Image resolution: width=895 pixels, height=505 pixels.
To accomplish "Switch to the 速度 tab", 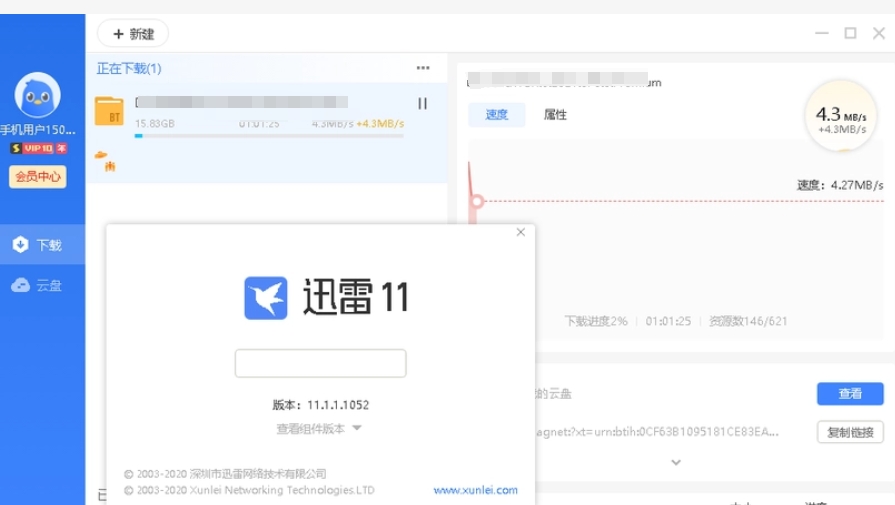I will coord(497,115).
